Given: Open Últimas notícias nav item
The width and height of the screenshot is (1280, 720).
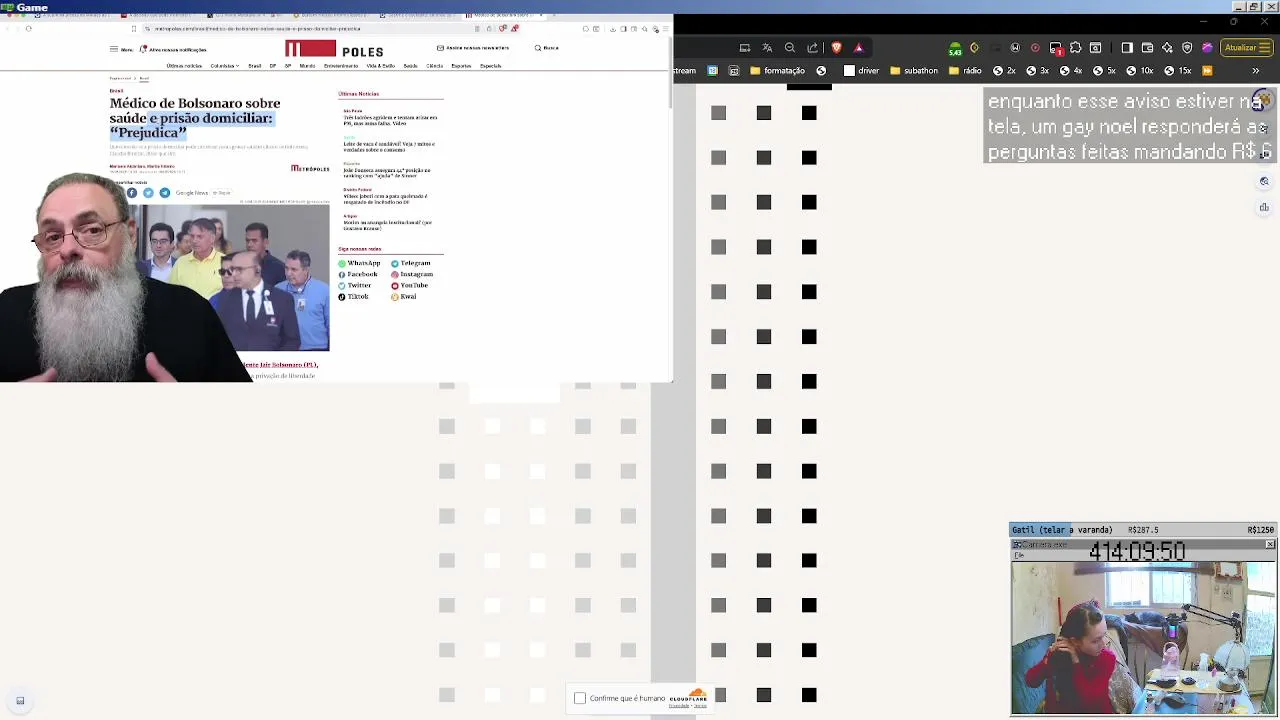Looking at the screenshot, I should [184, 66].
